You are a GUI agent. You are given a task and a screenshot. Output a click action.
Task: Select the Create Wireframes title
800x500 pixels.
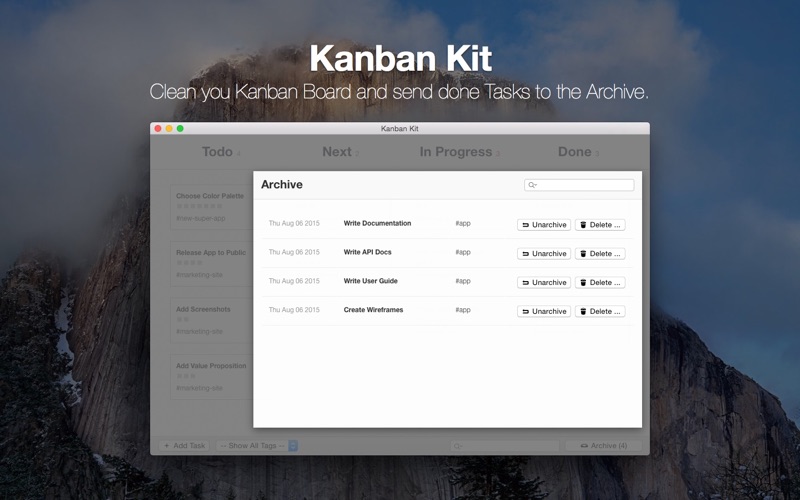tap(373, 310)
